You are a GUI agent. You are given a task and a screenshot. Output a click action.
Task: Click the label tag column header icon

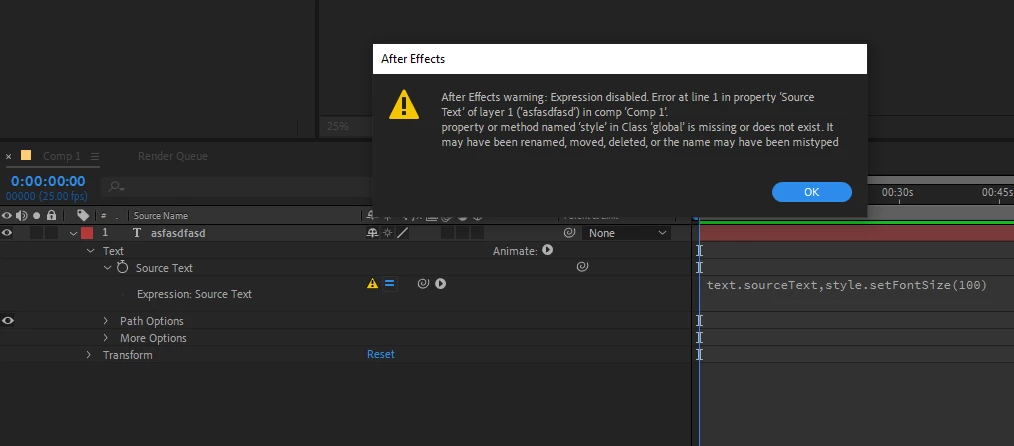(83, 215)
